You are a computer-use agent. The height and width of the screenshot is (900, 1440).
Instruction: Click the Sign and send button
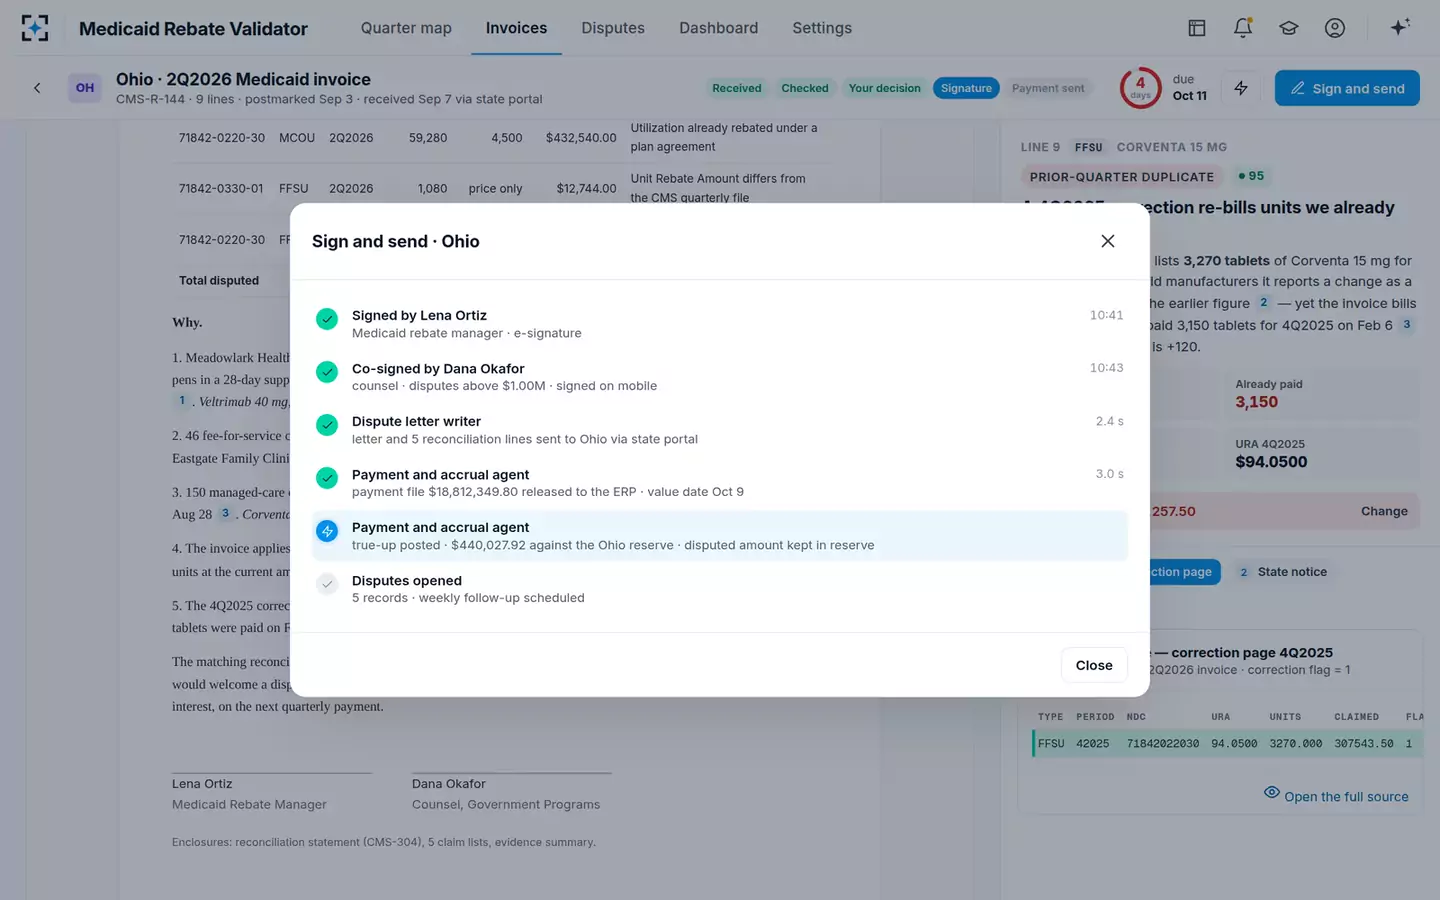pyautogui.click(x=1347, y=88)
